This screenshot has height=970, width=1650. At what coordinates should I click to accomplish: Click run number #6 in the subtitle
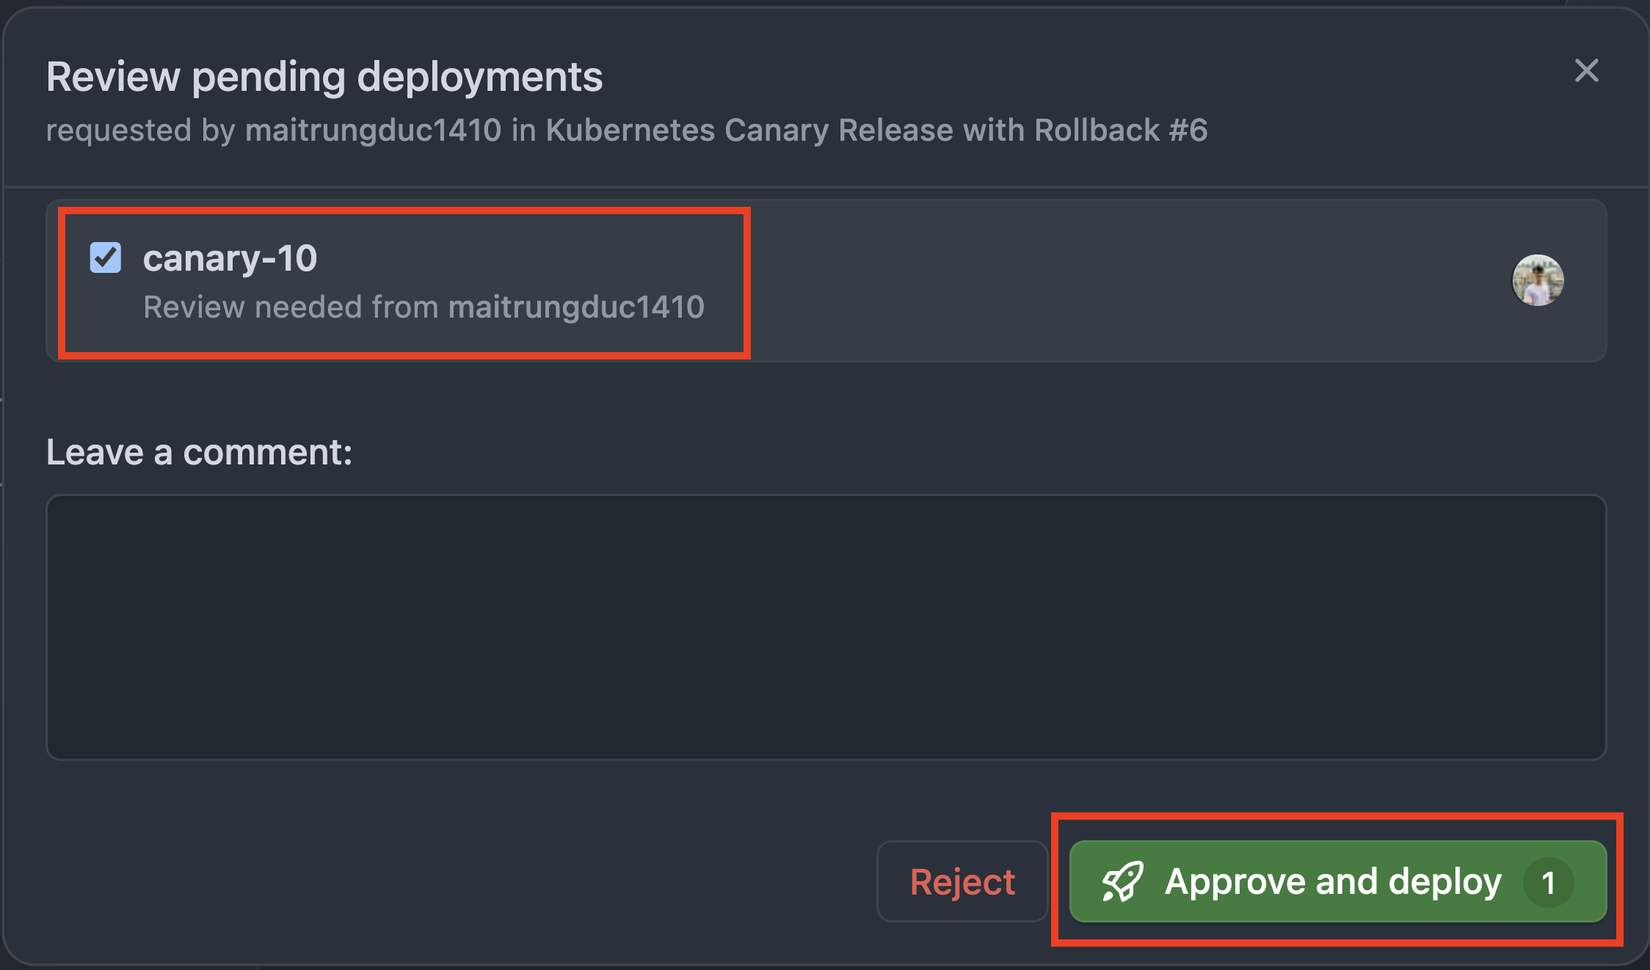tap(1188, 130)
